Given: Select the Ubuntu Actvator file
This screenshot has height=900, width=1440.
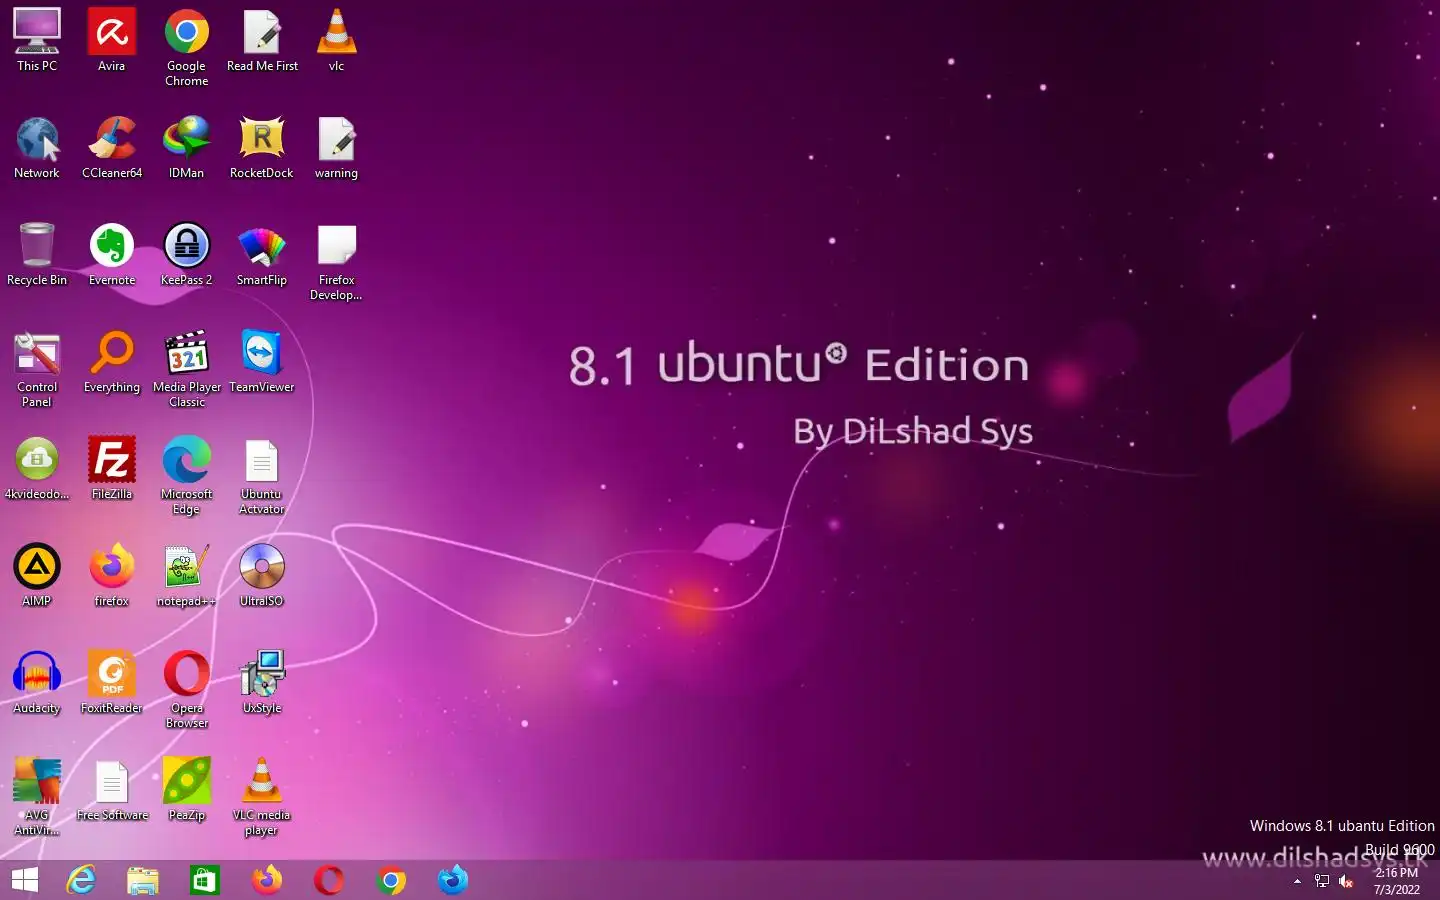Looking at the screenshot, I should (x=262, y=476).
